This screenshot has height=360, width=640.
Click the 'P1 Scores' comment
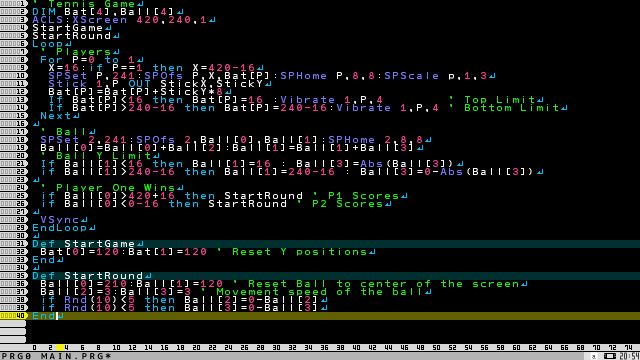(355, 196)
